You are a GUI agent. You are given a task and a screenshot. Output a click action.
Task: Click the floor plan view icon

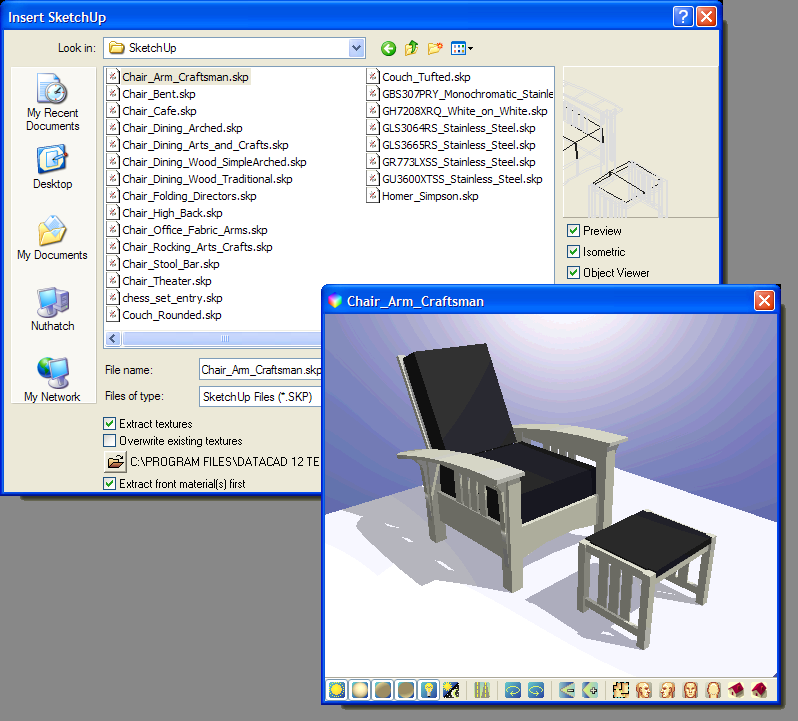[x=620, y=690]
